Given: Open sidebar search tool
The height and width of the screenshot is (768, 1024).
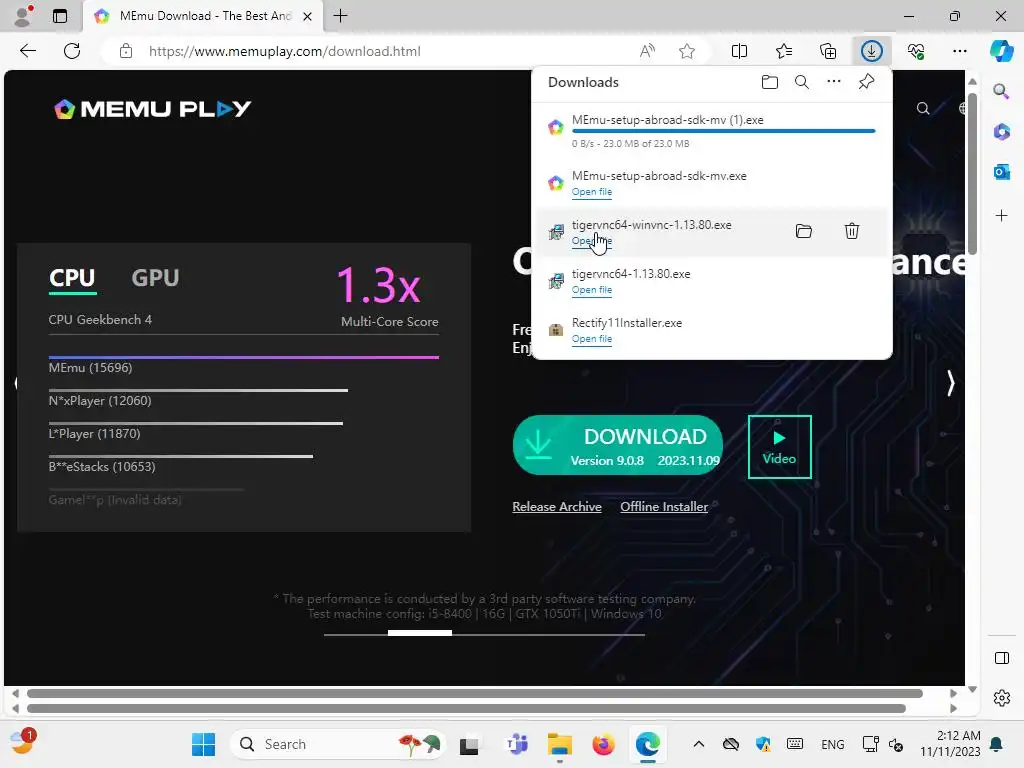Looking at the screenshot, I should [x=1001, y=91].
